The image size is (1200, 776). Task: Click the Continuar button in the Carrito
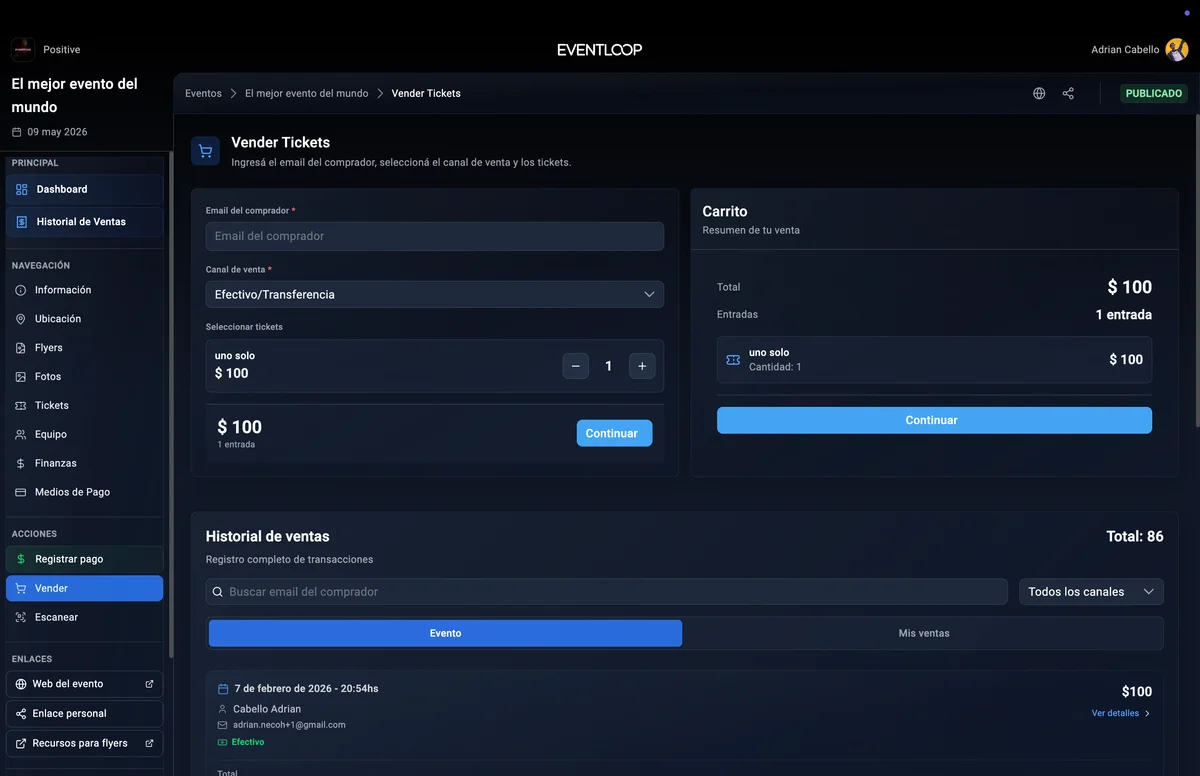pyautogui.click(x=932, y=420)
